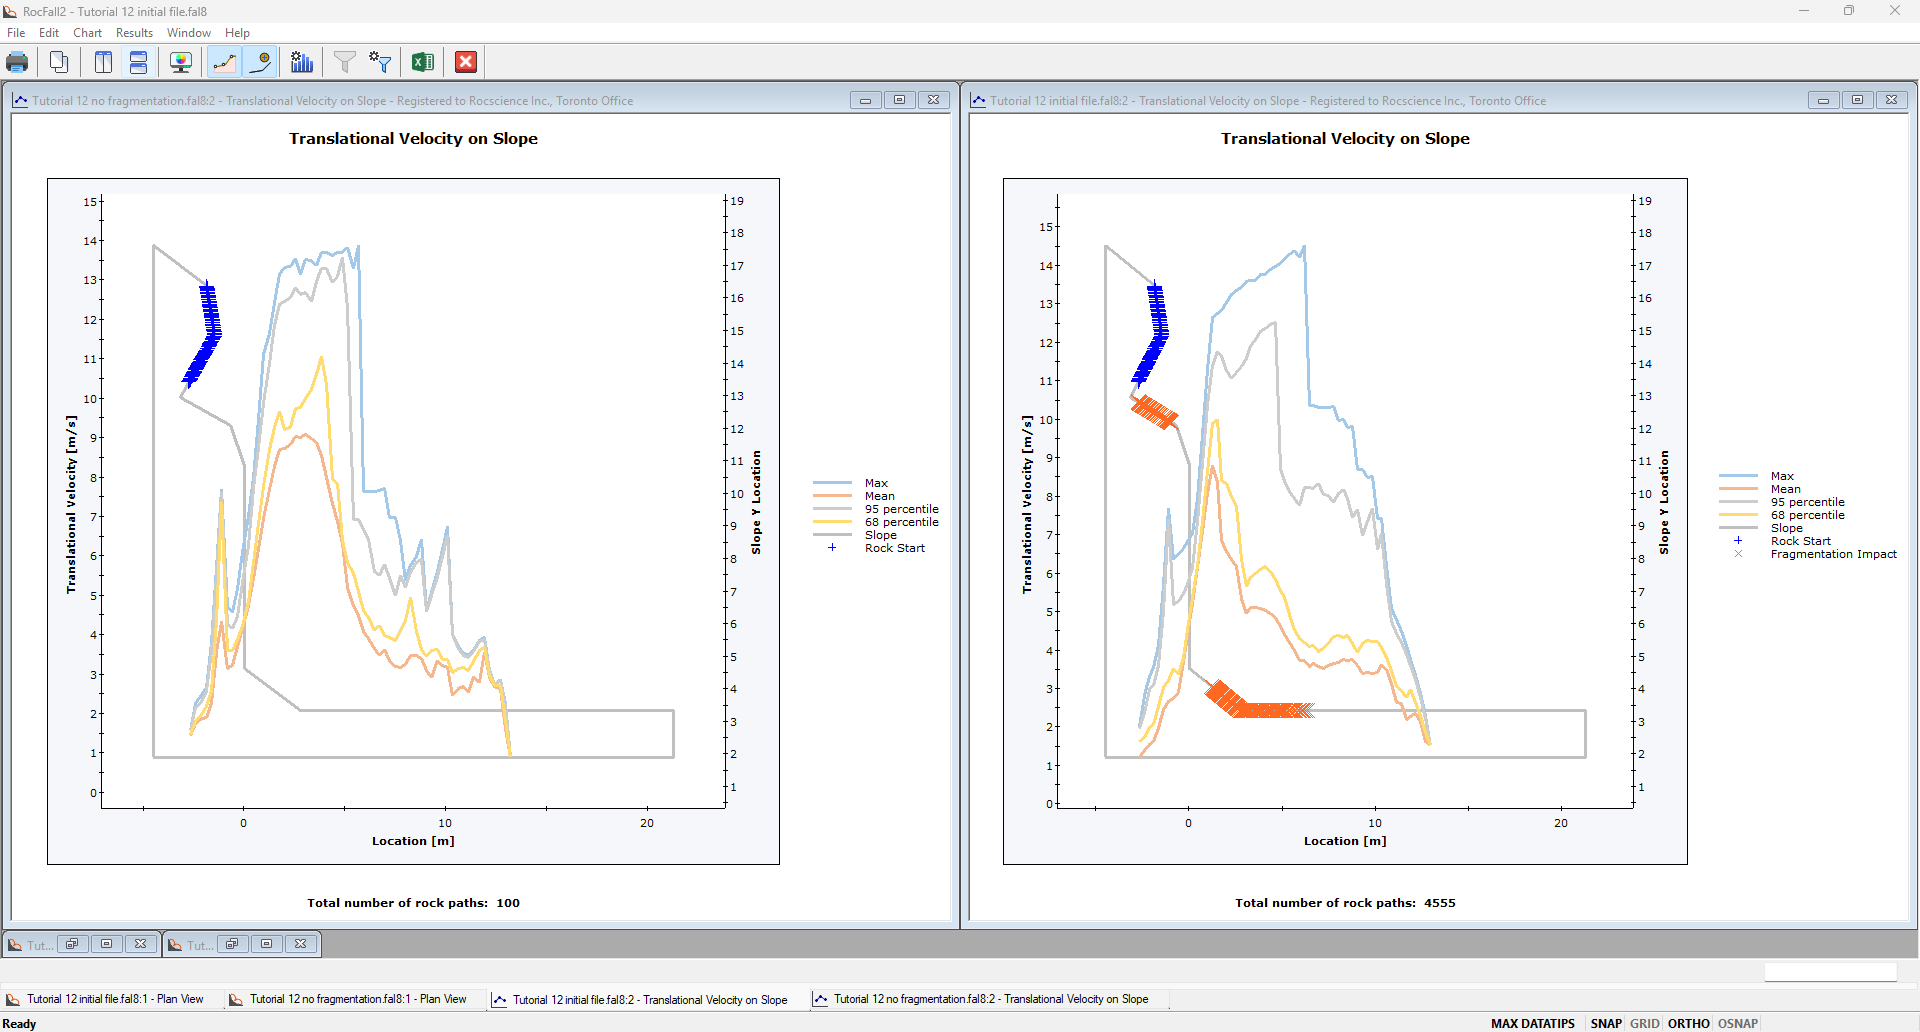Click the Copy chart icon
The image size is (1920, 1032).
pos(59,62)
